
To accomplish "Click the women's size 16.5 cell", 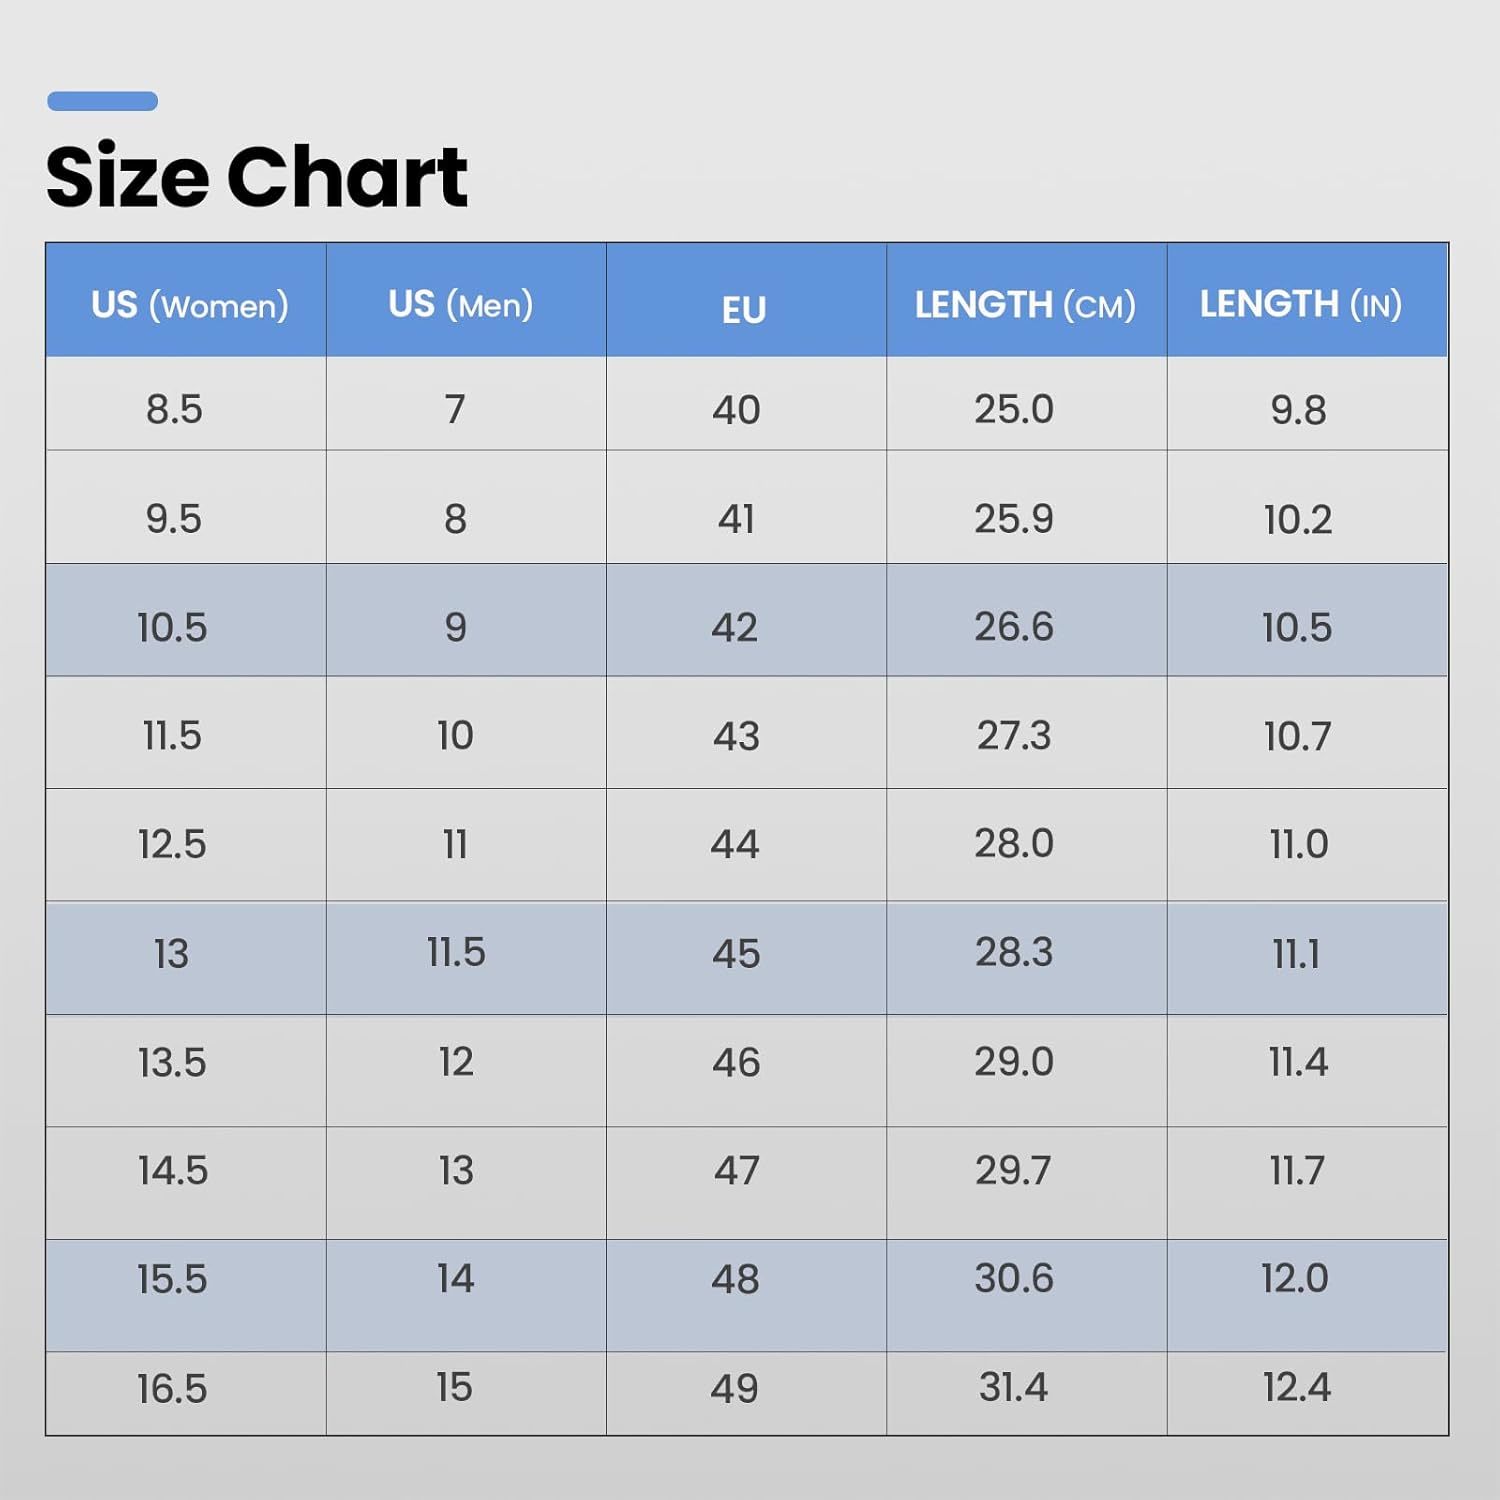I will [x=186, y=1394].
